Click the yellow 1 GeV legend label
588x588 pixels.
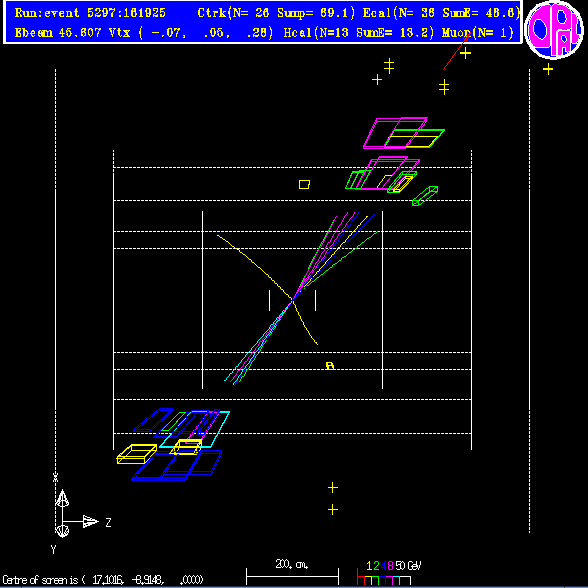[x=369, y=566]
